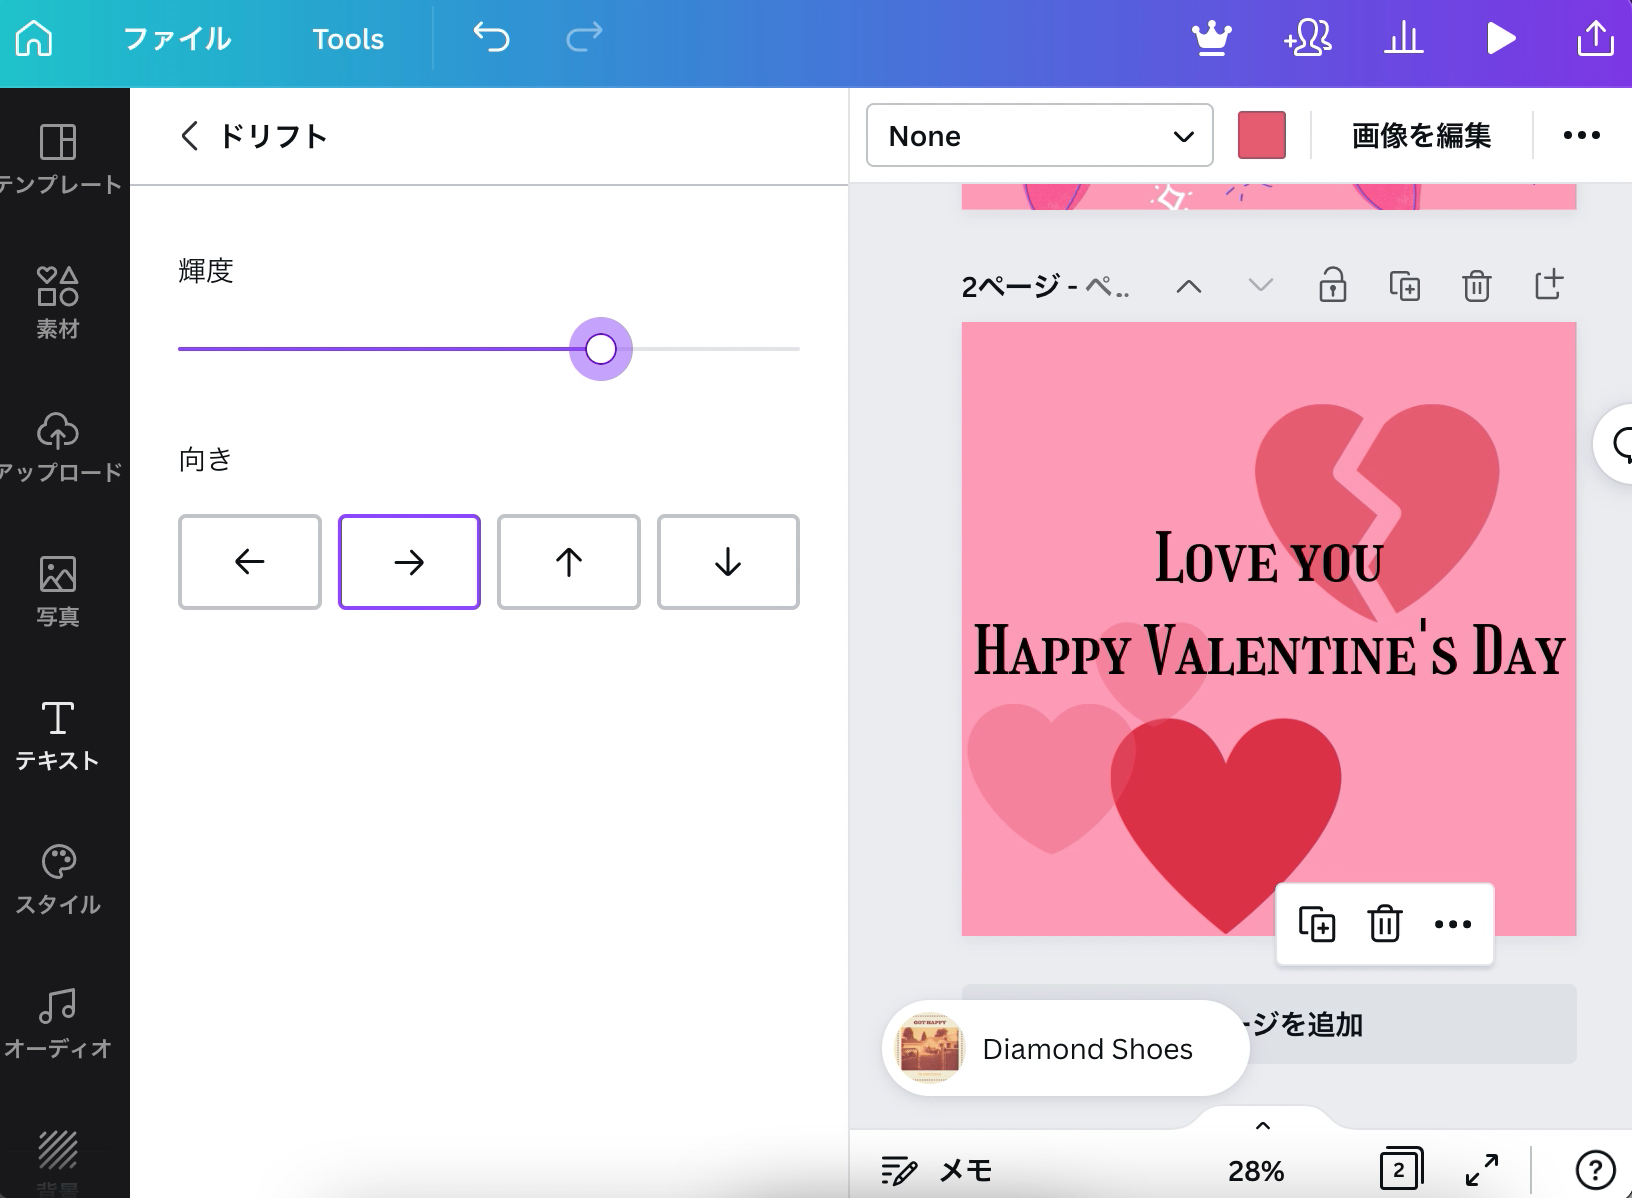Image resolution: width=1632 pixels, height=1198 pixels.
Task: Duplicate the selected element in floating toolbar
Action: coord(1317,924)
